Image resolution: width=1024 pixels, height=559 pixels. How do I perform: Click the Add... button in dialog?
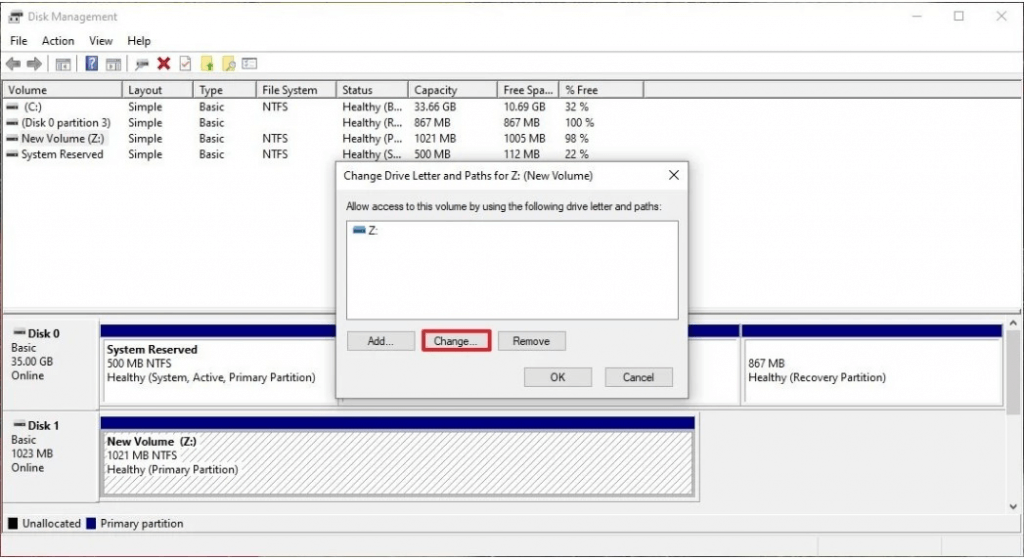pos(381,341)
